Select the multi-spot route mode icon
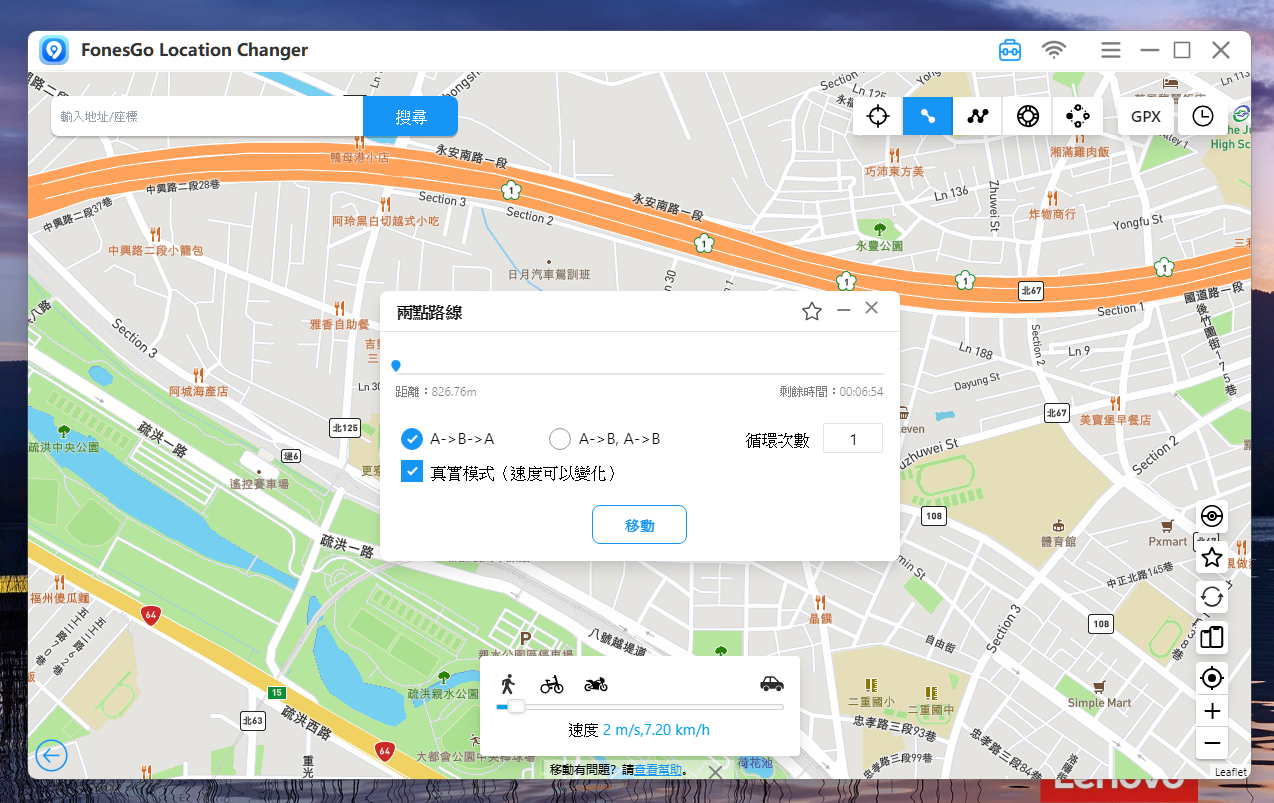The width and height of the screenshot is (1274, 803). (977, 116)
